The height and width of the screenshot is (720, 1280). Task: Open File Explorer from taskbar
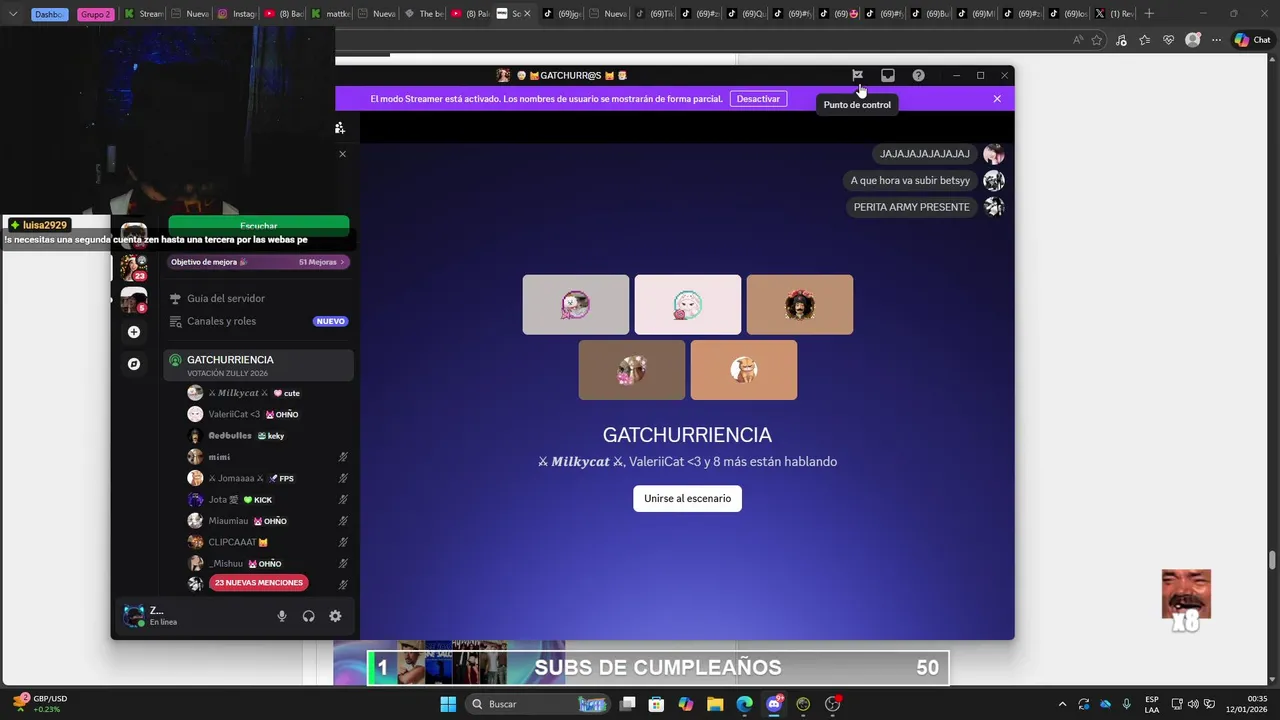pos(715,704)
